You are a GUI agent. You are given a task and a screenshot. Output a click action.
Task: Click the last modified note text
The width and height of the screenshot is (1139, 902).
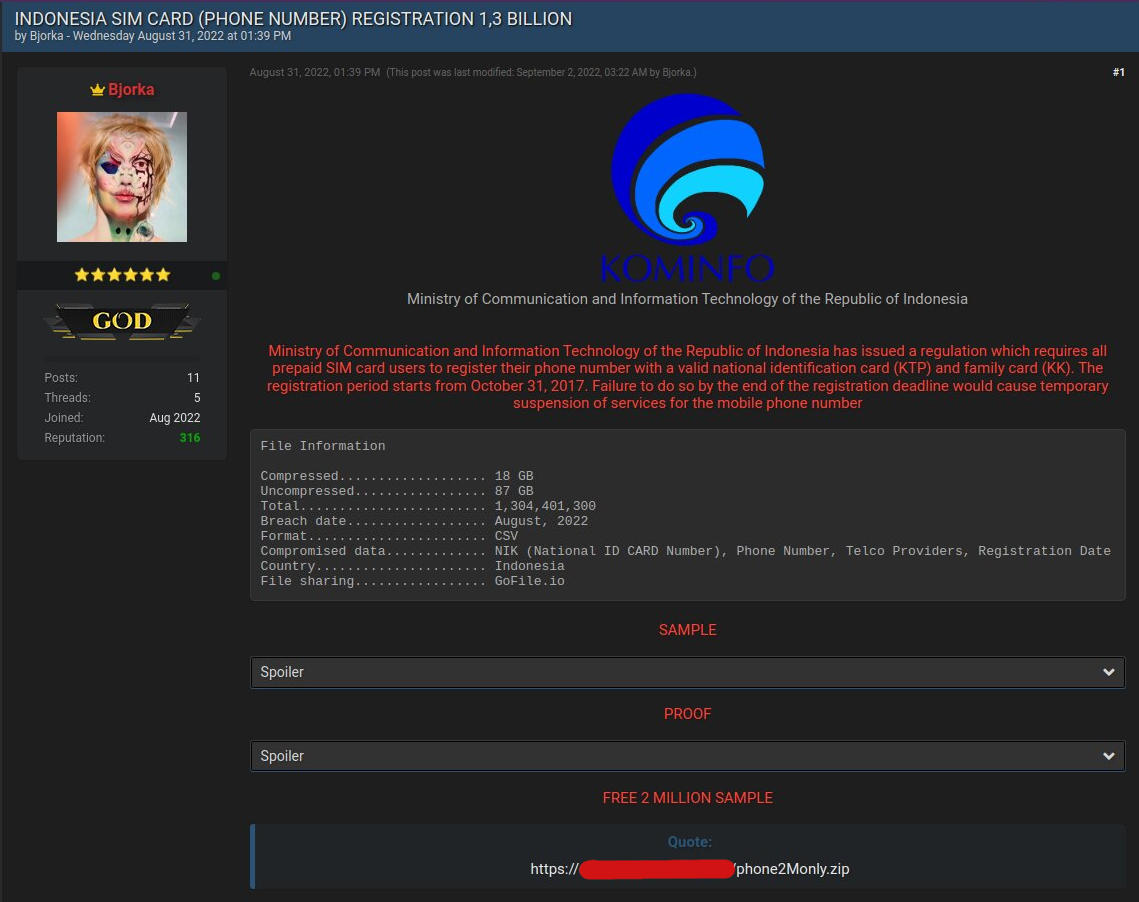pos(541,72)
